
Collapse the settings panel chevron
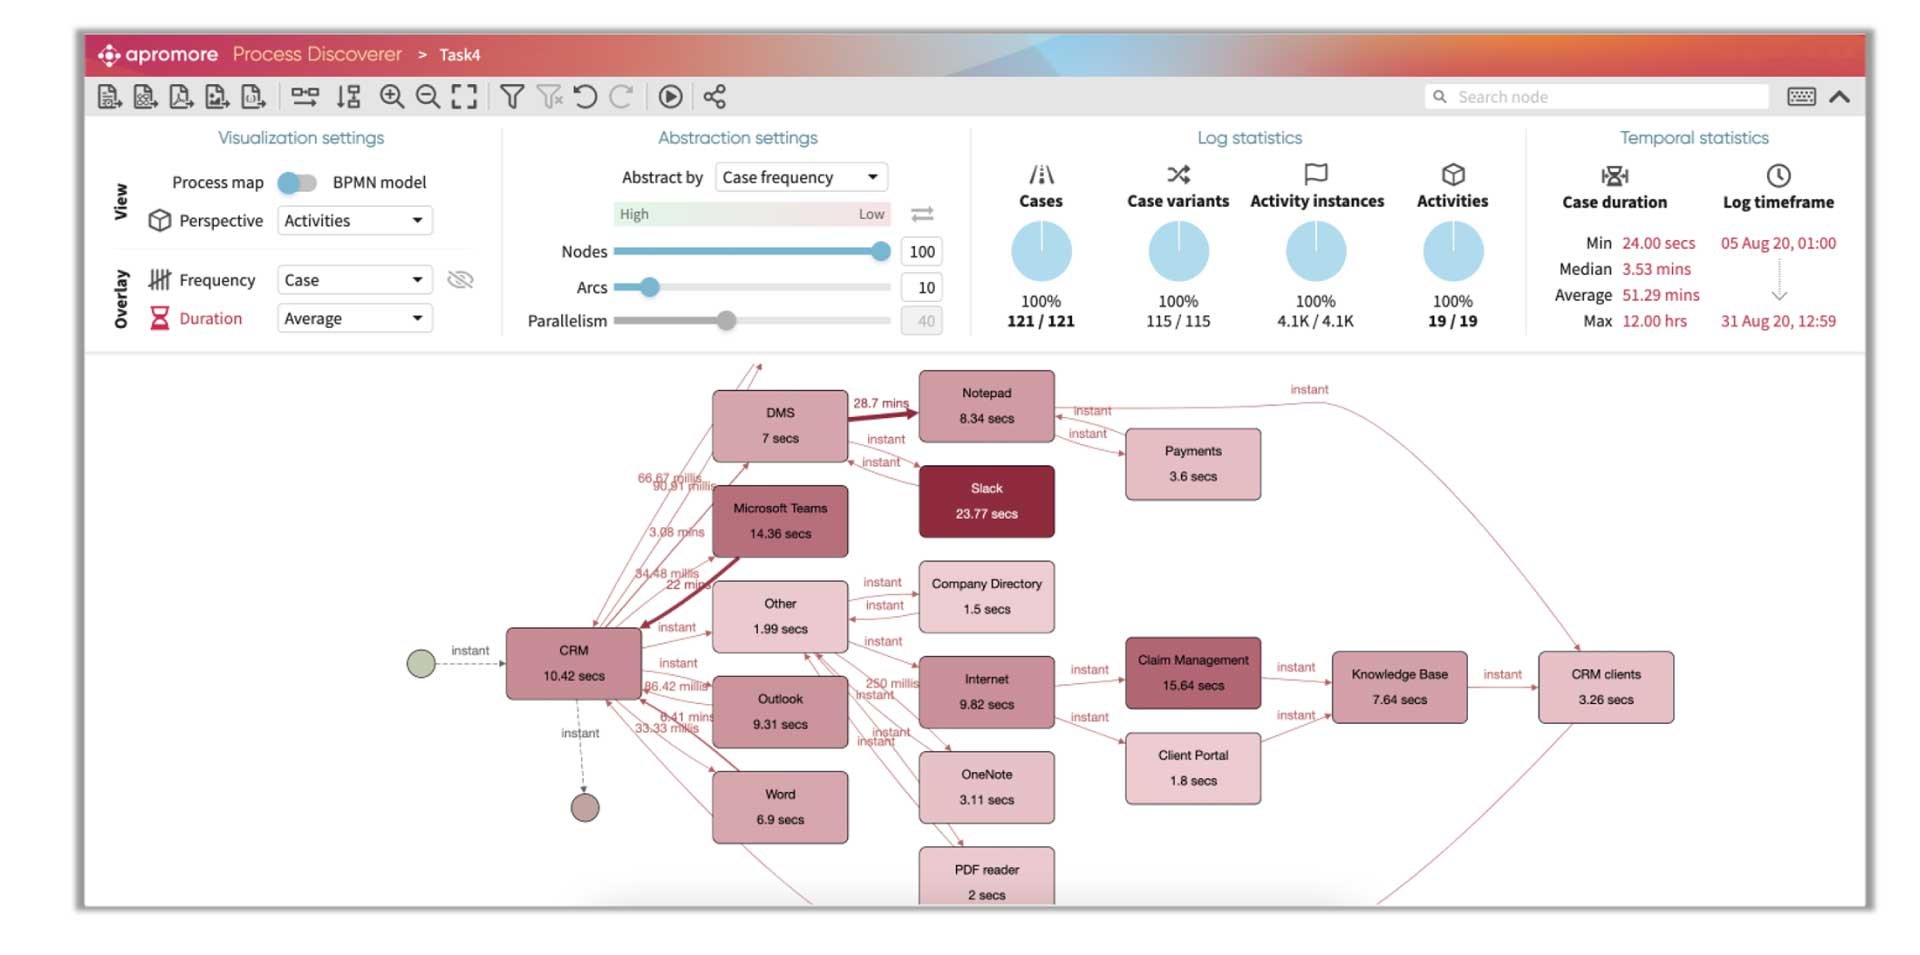pos(1841,97)
